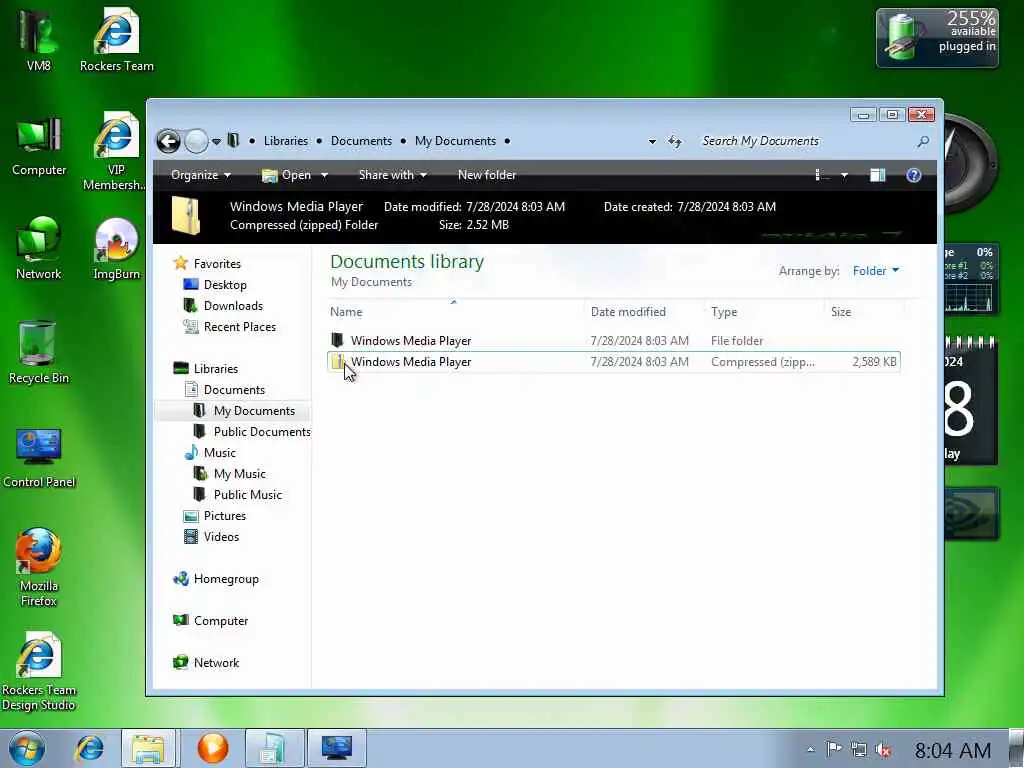Click the VIP Membership desktop shortcut

(x=116, y=152)
